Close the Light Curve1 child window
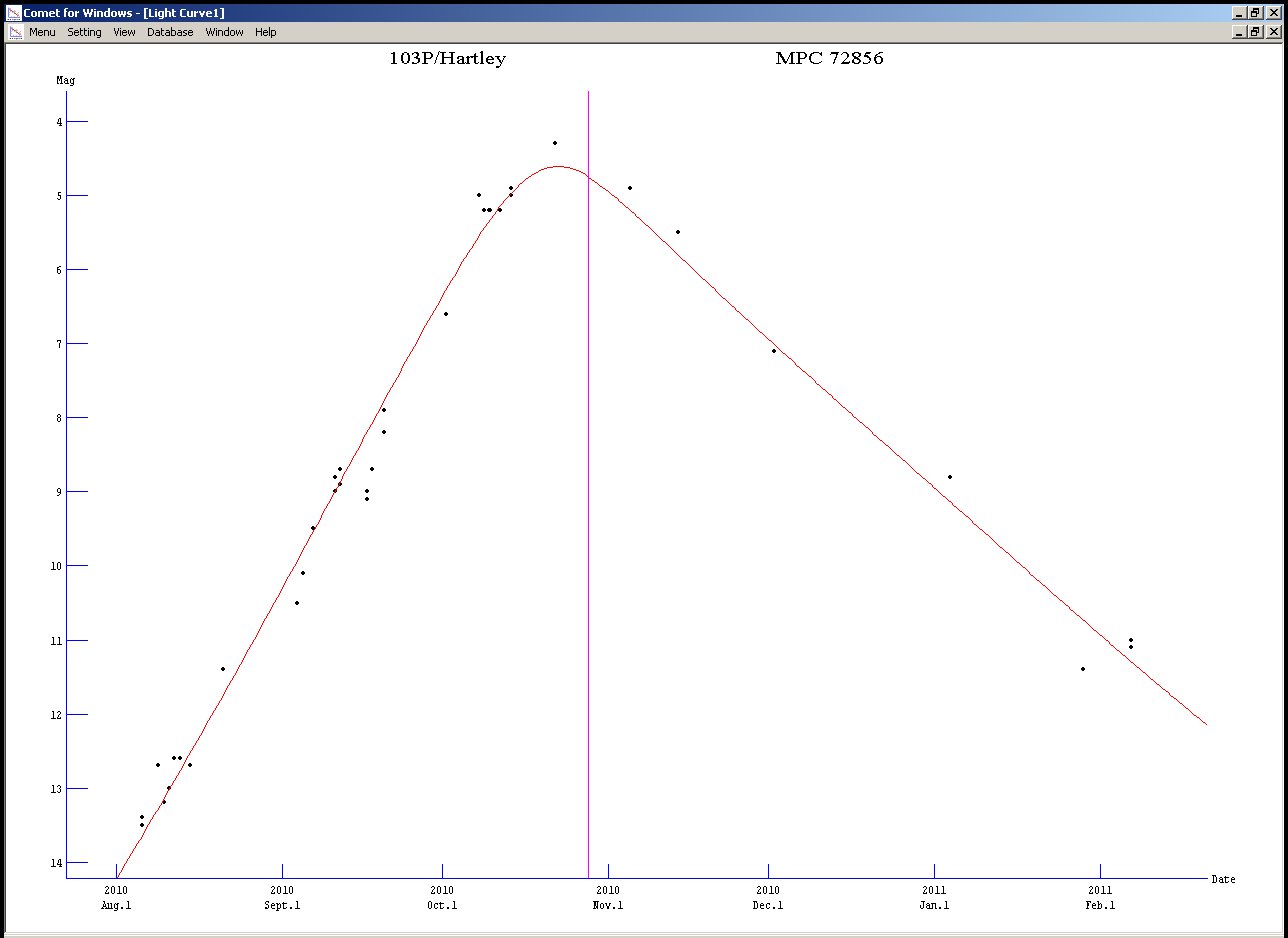Viewport: 1288px width, 938px height. [1272, 32]
